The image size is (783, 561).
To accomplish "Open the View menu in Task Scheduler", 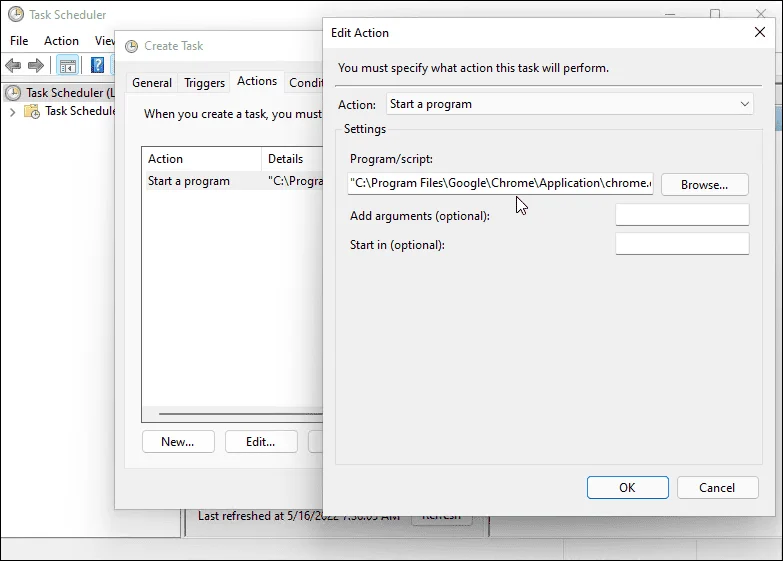I will [104, 40].
